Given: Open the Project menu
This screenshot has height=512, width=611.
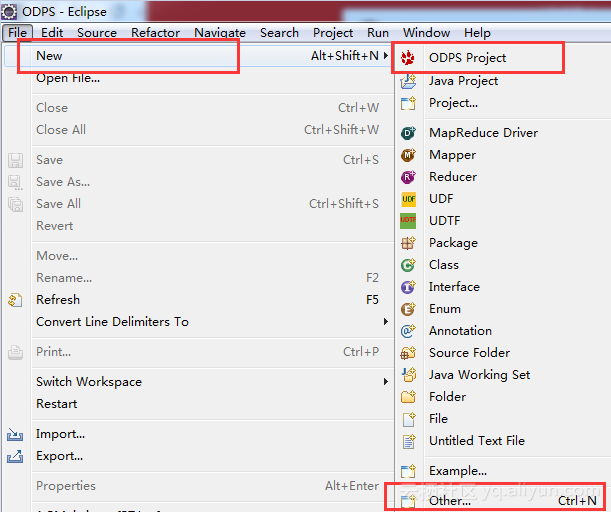Looking at the screenshot, I should pos(333,32).
